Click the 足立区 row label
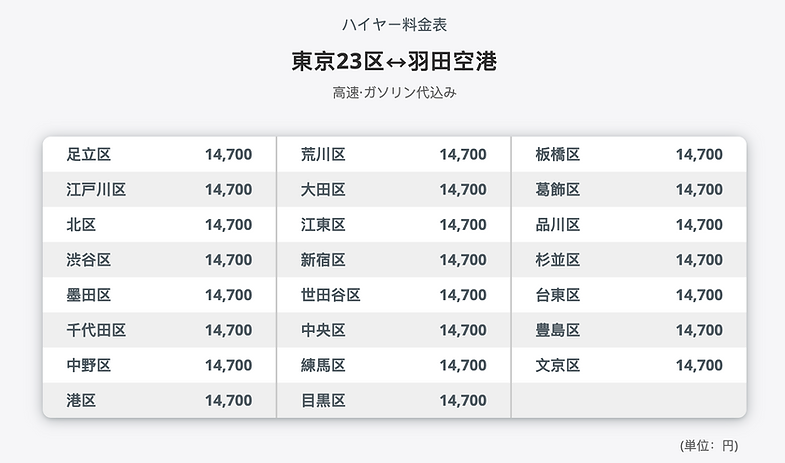This screenshot has width=785, height=463. click(88, 154)
